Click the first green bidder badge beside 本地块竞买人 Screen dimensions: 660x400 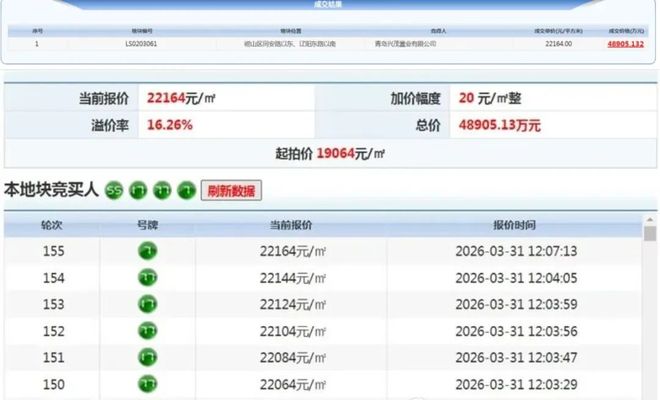(115, 190)
